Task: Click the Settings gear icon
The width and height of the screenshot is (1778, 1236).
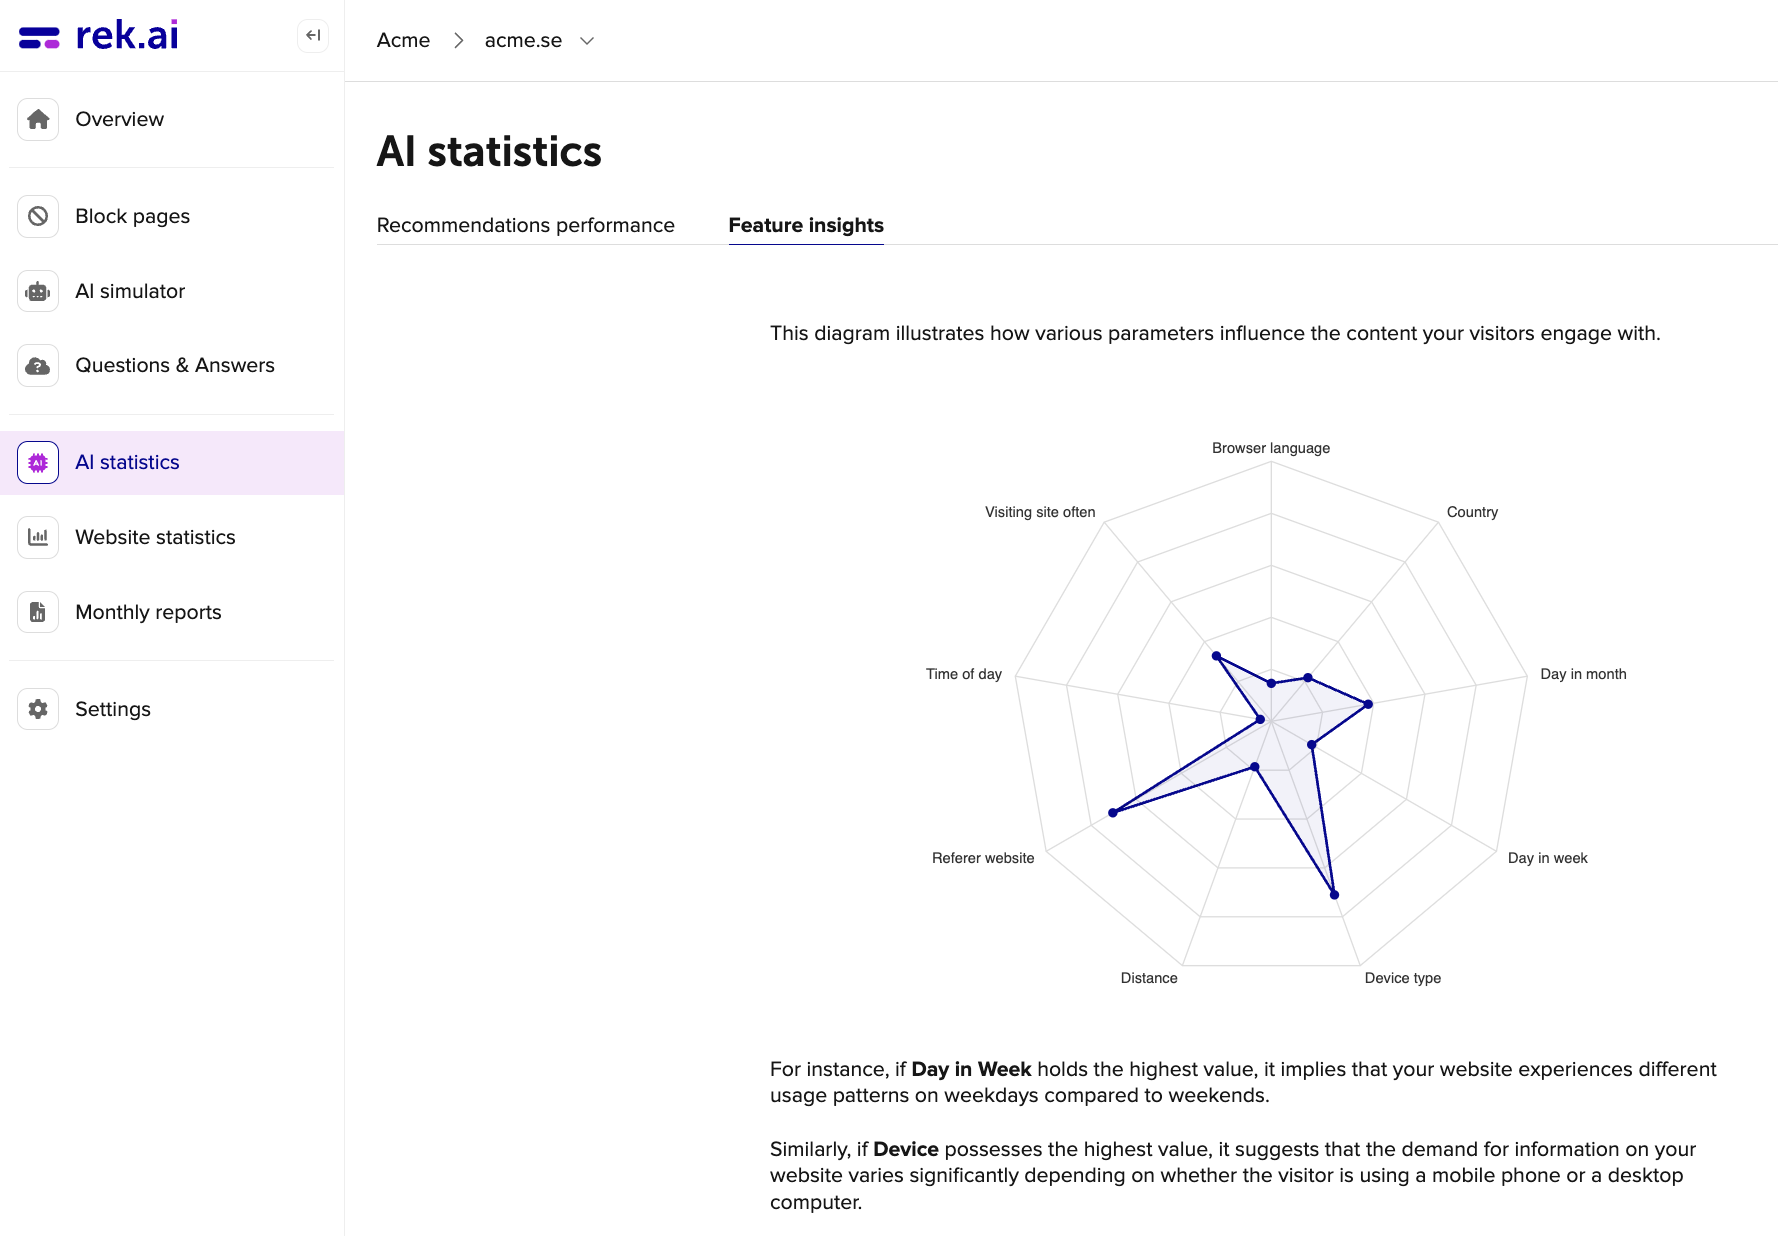Action: [x=38, y=709]
